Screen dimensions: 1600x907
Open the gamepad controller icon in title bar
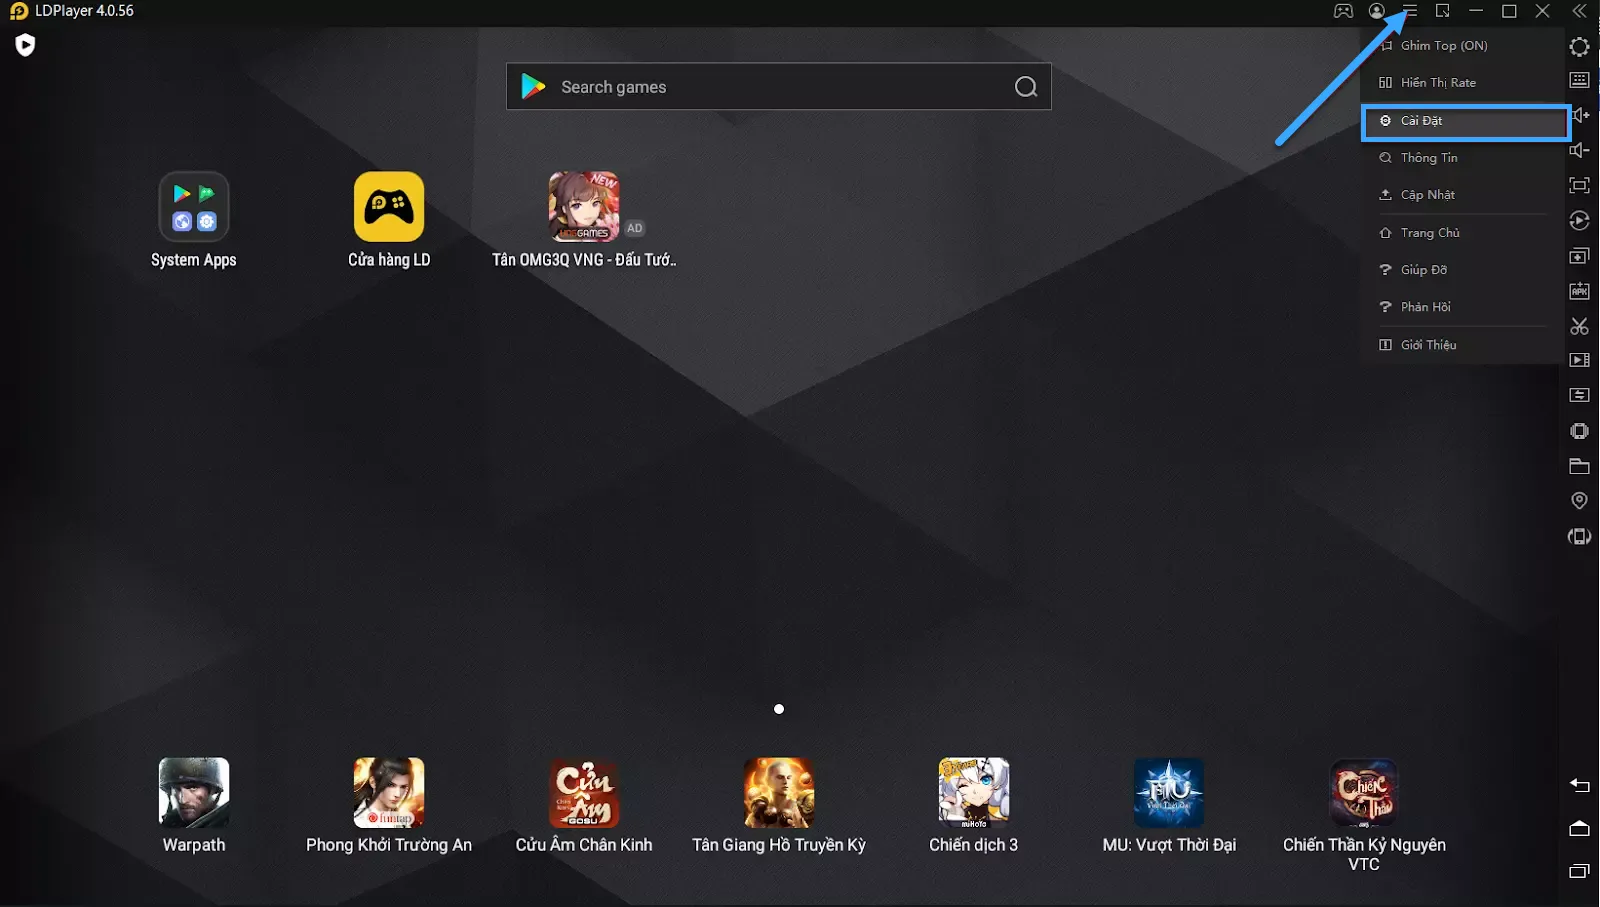click(1343, 11)
